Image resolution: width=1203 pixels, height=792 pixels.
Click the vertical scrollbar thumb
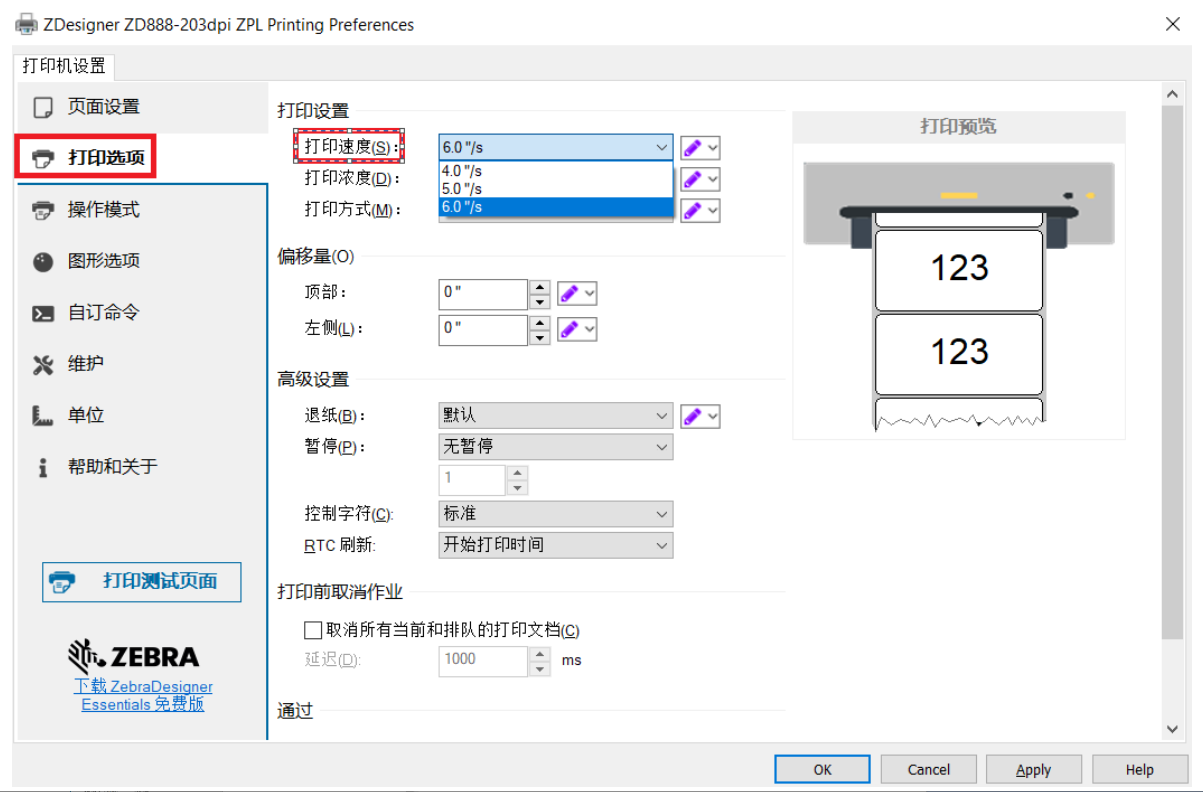[1174, 370]
